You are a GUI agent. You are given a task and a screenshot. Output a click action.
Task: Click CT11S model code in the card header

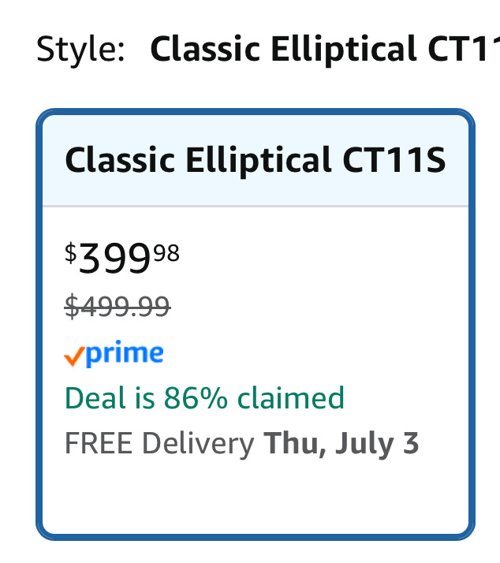[x=394, y=159]
